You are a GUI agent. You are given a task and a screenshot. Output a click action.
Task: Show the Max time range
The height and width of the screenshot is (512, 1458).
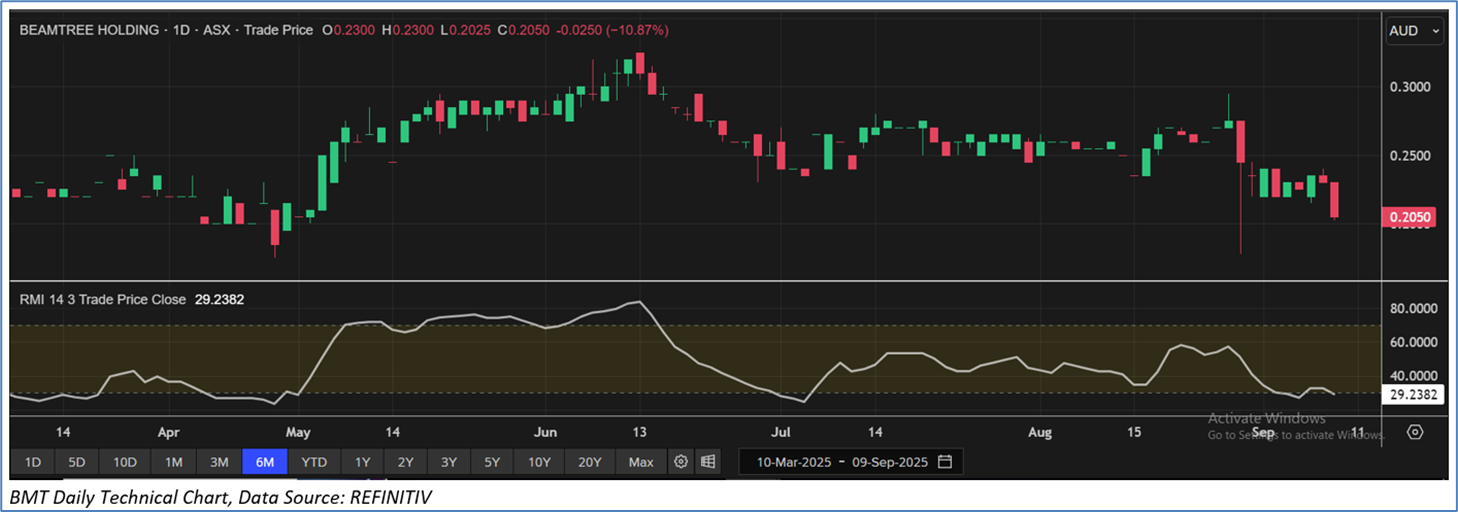pyautogui.click(x=641, y=462)
